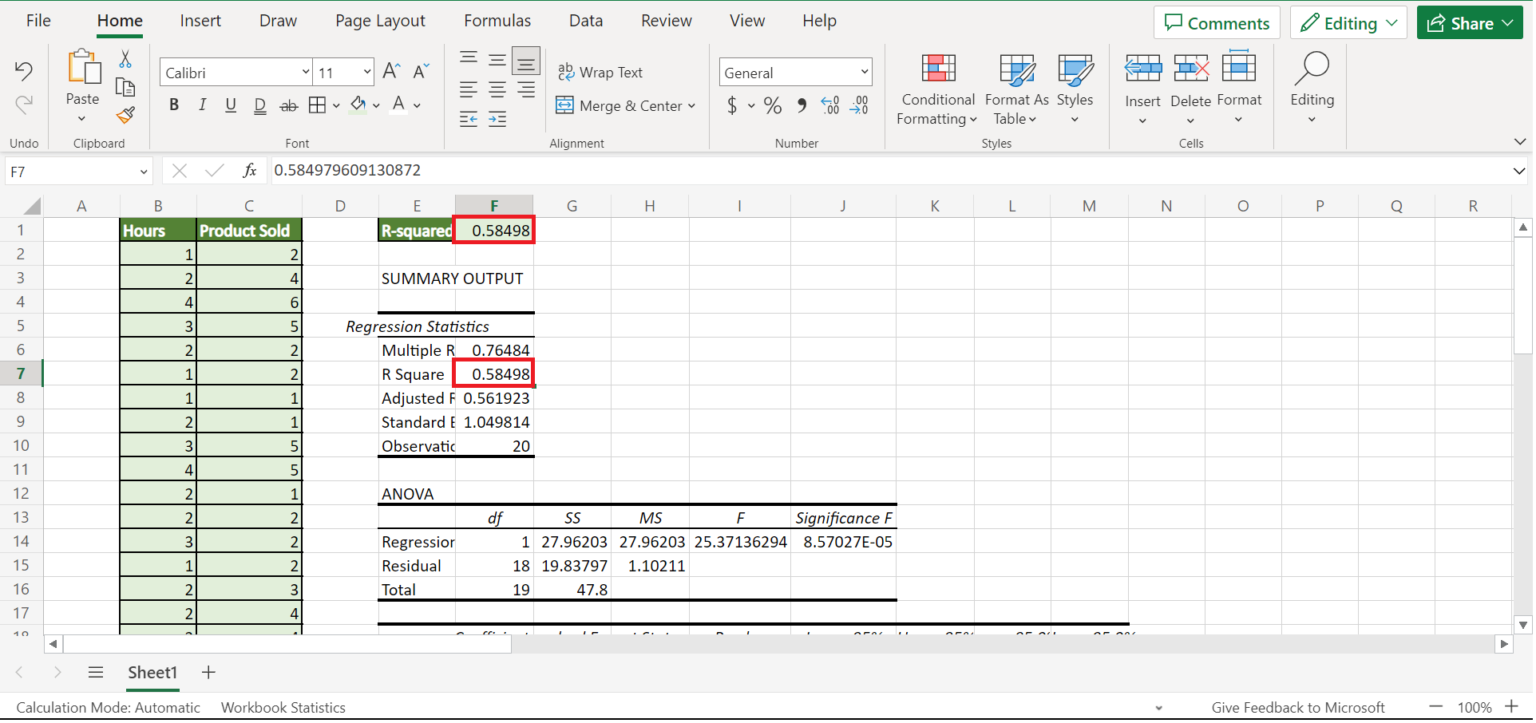Switch to the Formulas ribbon tab
Screen dimensions: 1536x723
click(497, 20)
